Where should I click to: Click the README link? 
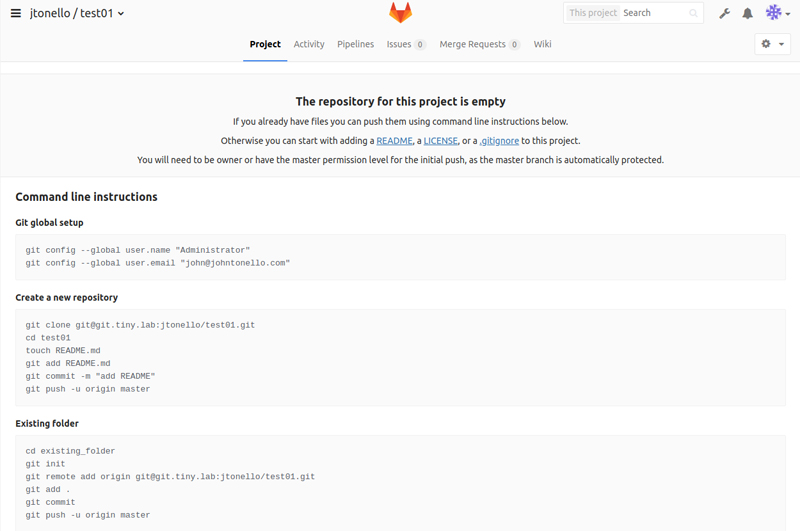pos(394,141)
